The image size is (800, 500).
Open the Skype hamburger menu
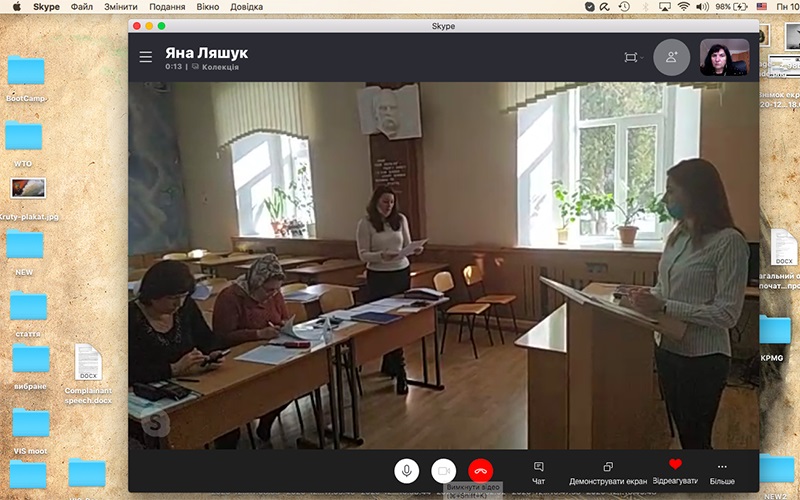point(145,57)
